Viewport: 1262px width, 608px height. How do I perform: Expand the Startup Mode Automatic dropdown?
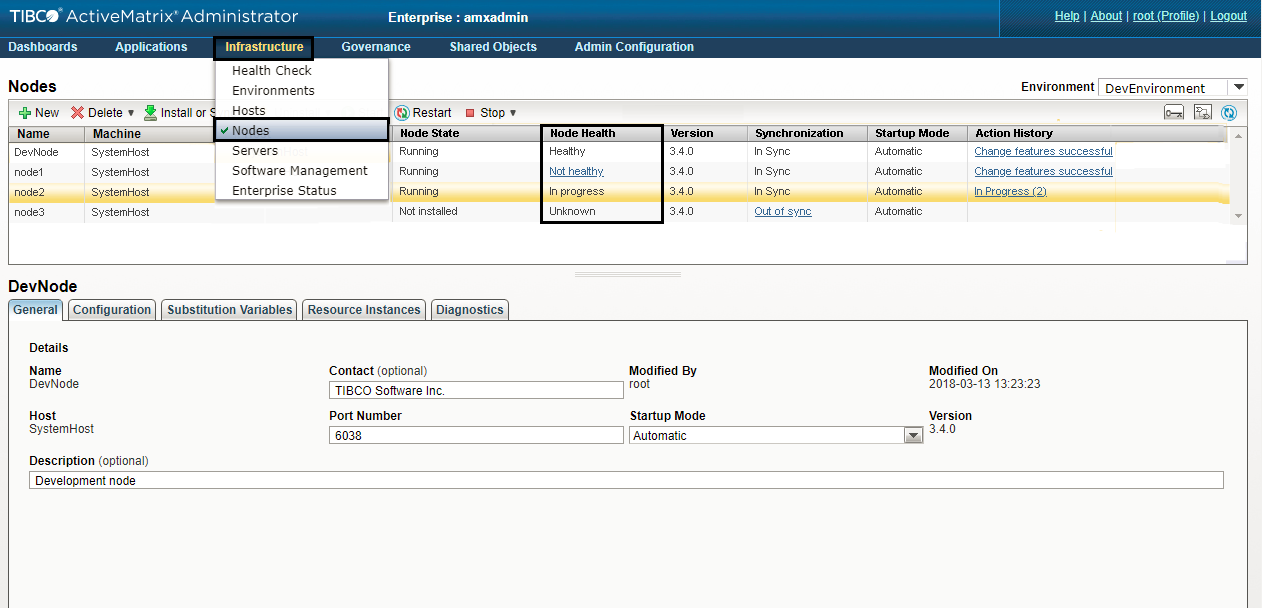(x=912, y=436)
